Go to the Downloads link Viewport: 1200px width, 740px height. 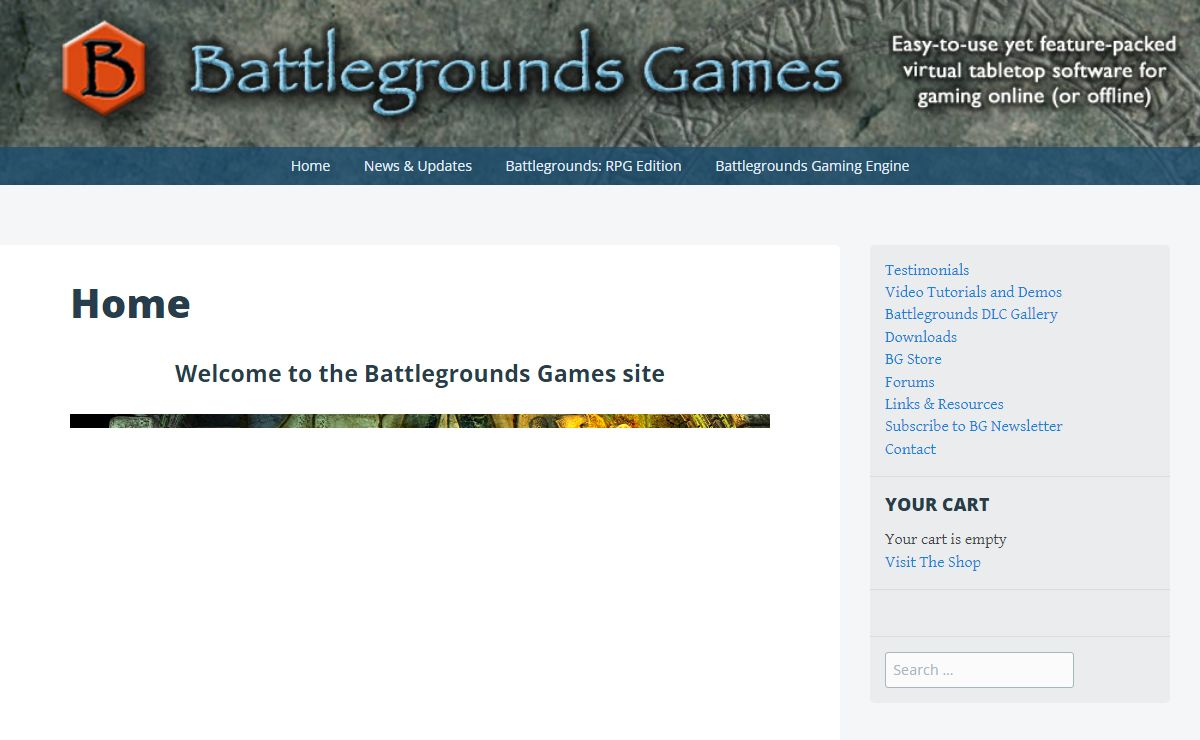[x=921, y=337]
